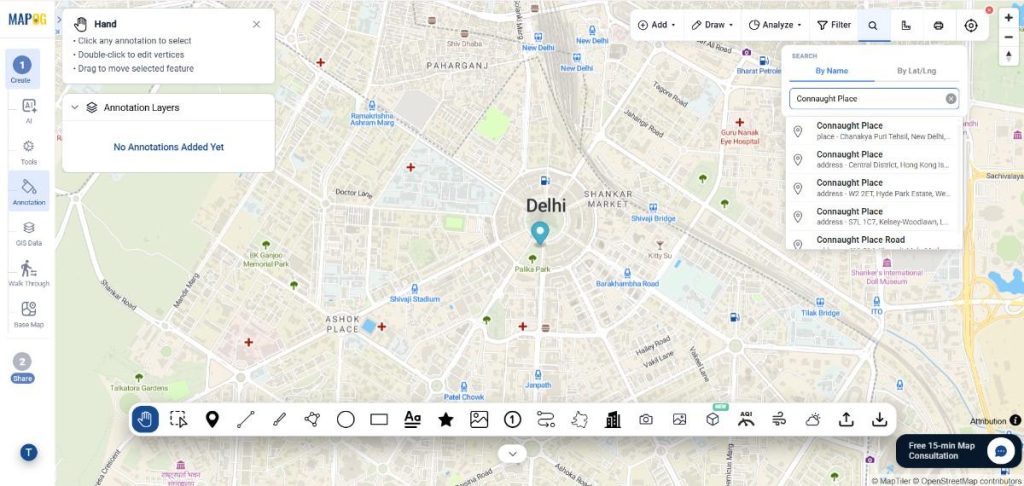This screenshot has width=1024, height=486.
Task: Expand the left sidebar arrow
Action: [x=59, y=20]
